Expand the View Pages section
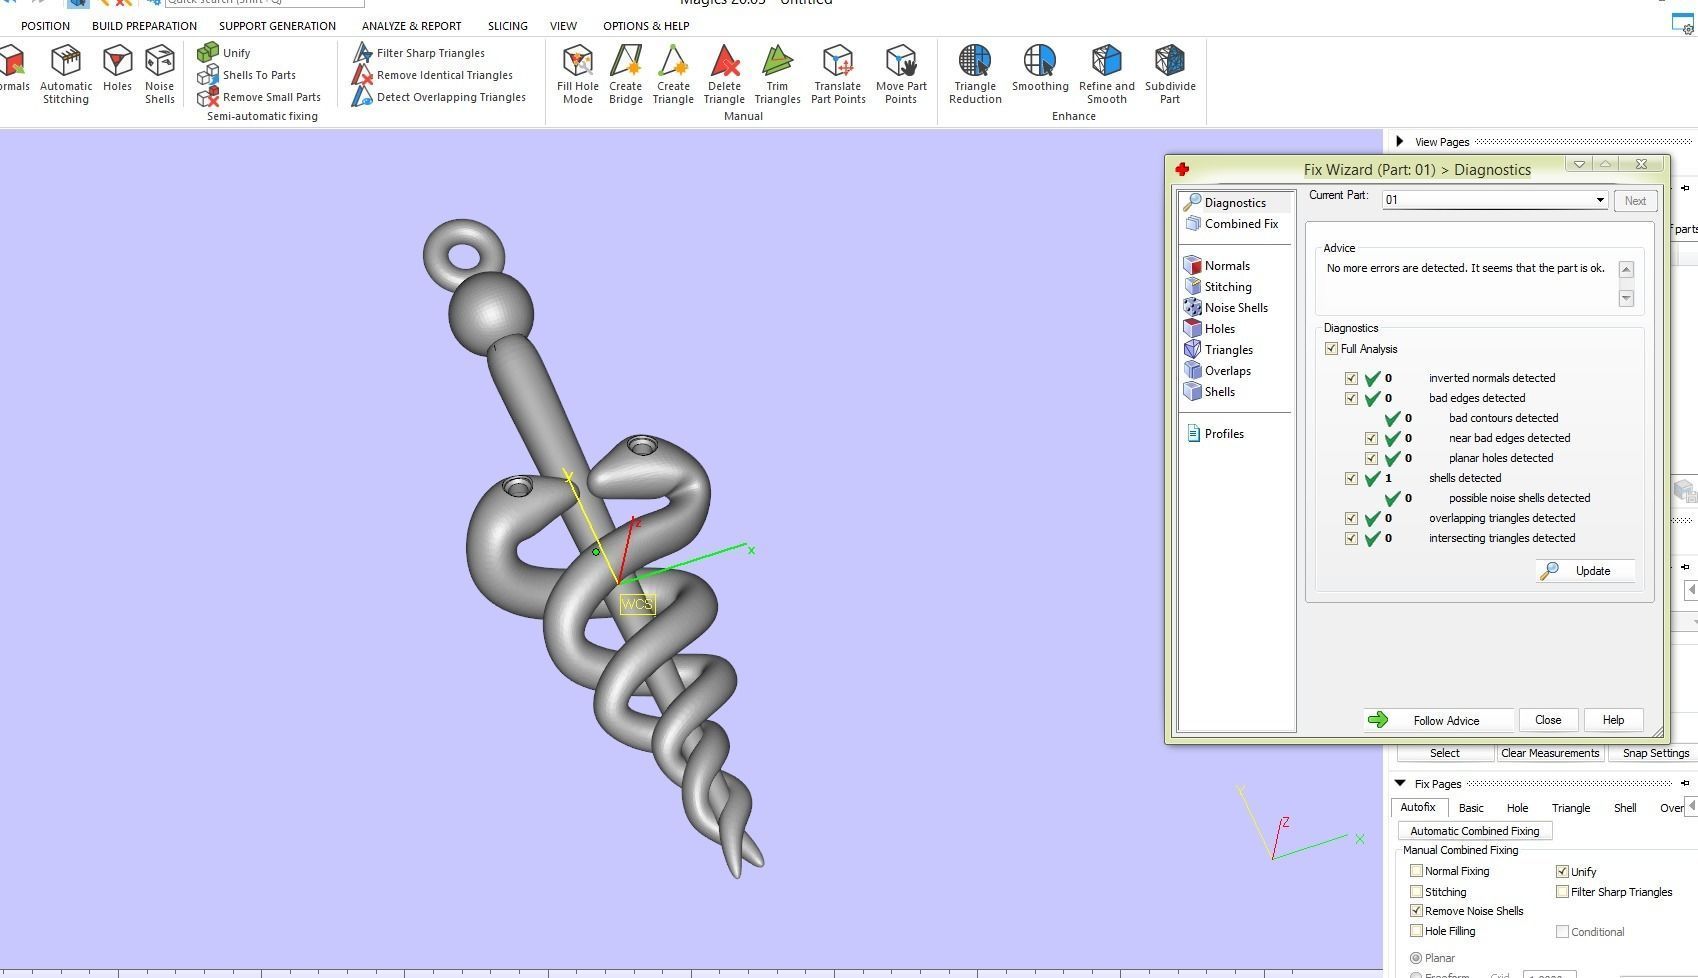The image size is (1698, 978). [1400, 142]
